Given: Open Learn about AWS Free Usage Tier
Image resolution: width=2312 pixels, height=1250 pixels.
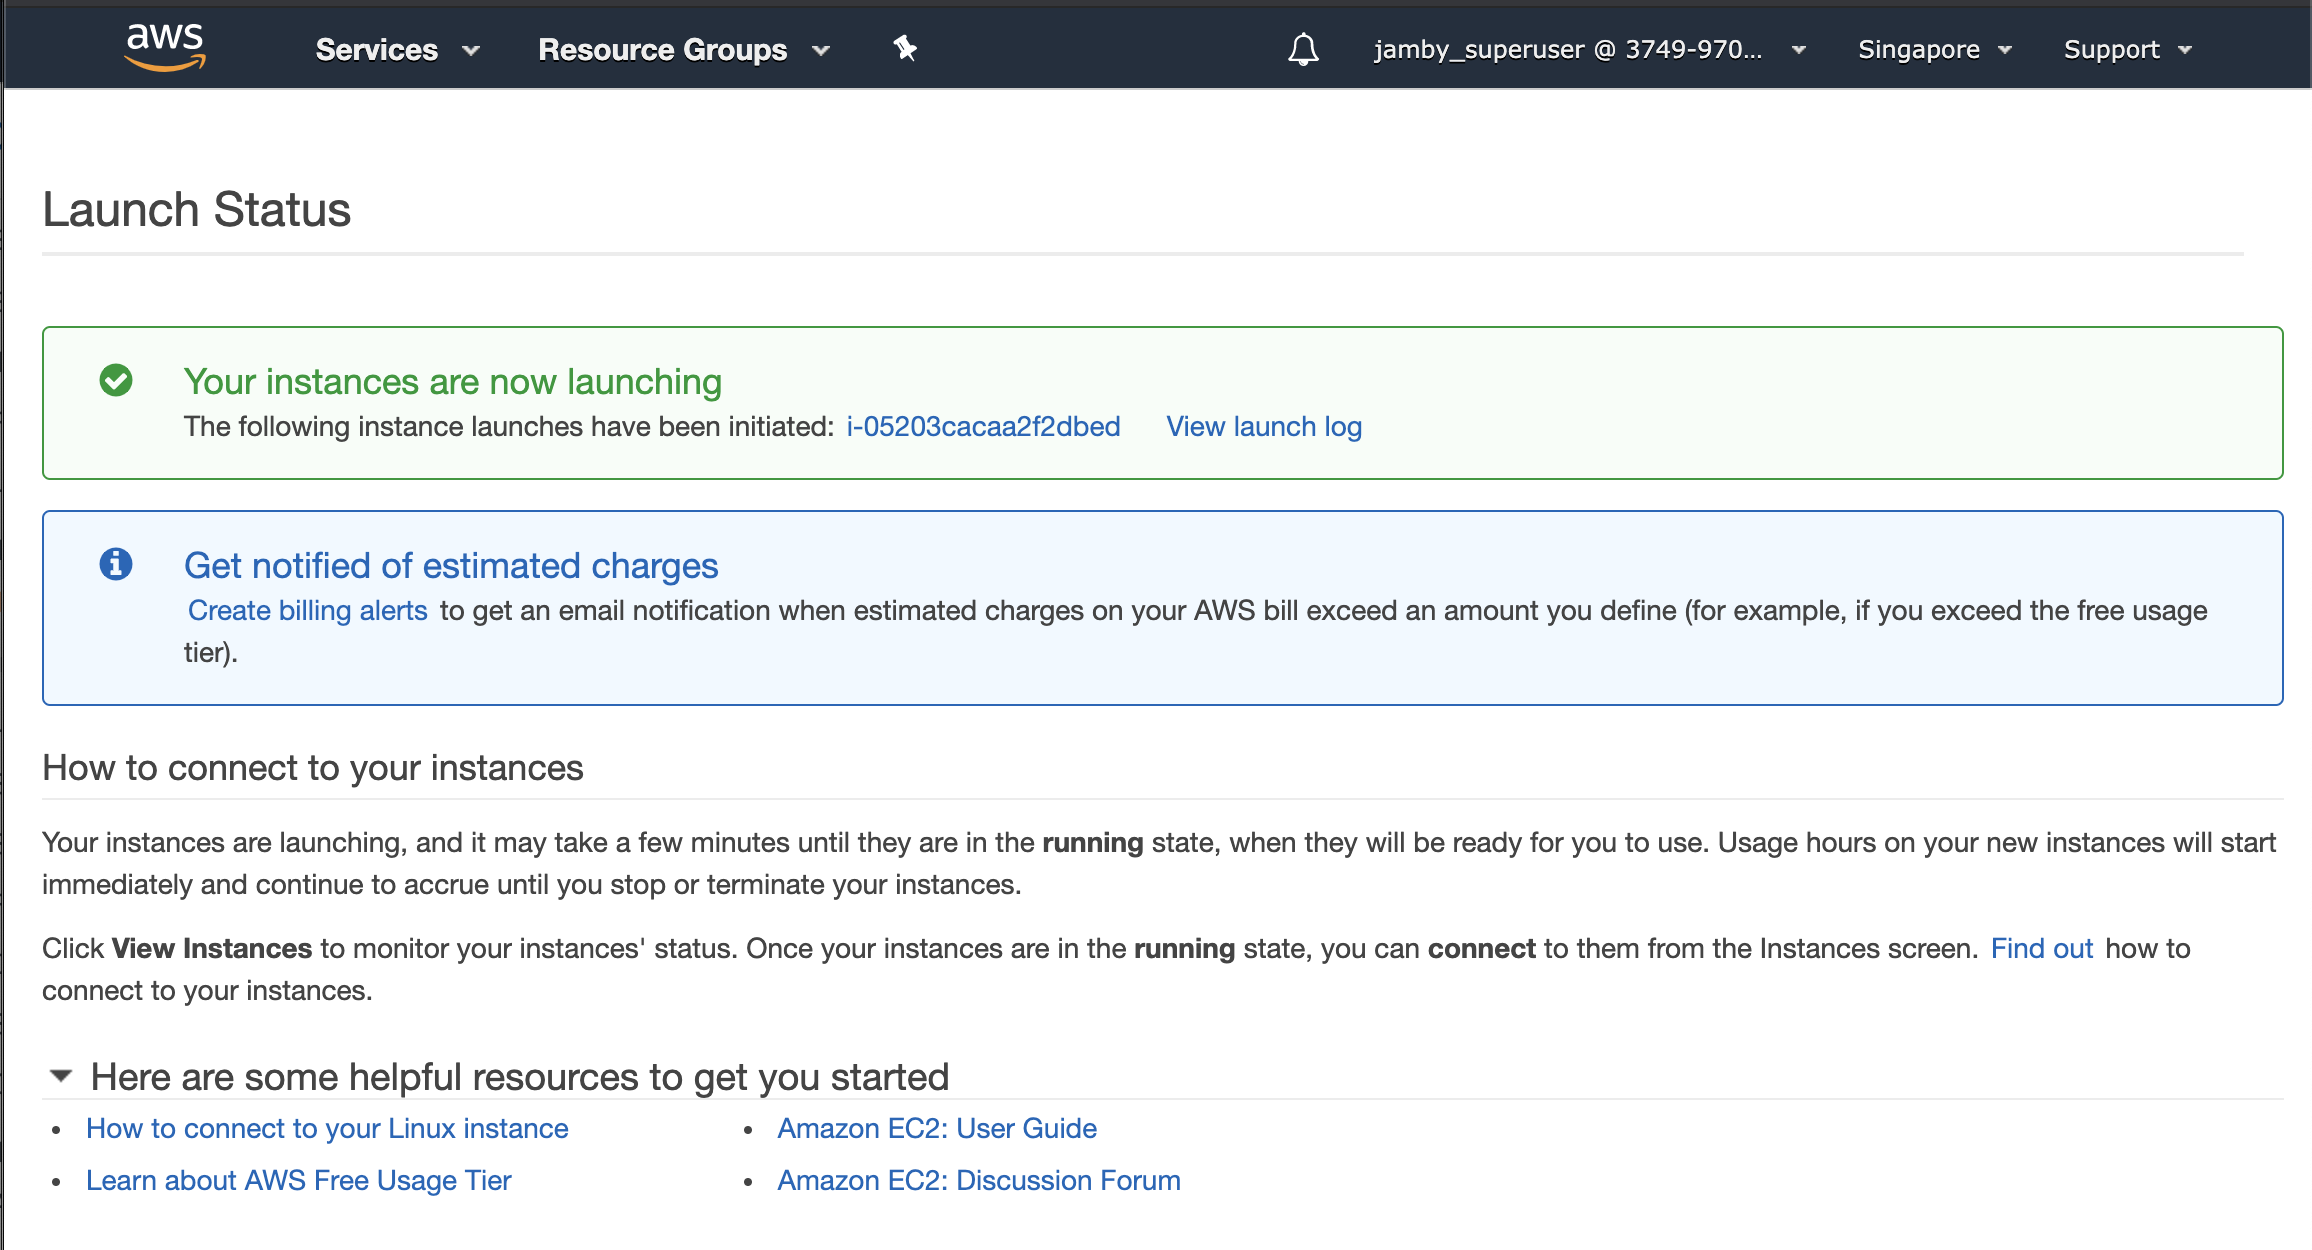Looking at the screenshot, I should coord(298,1180).
